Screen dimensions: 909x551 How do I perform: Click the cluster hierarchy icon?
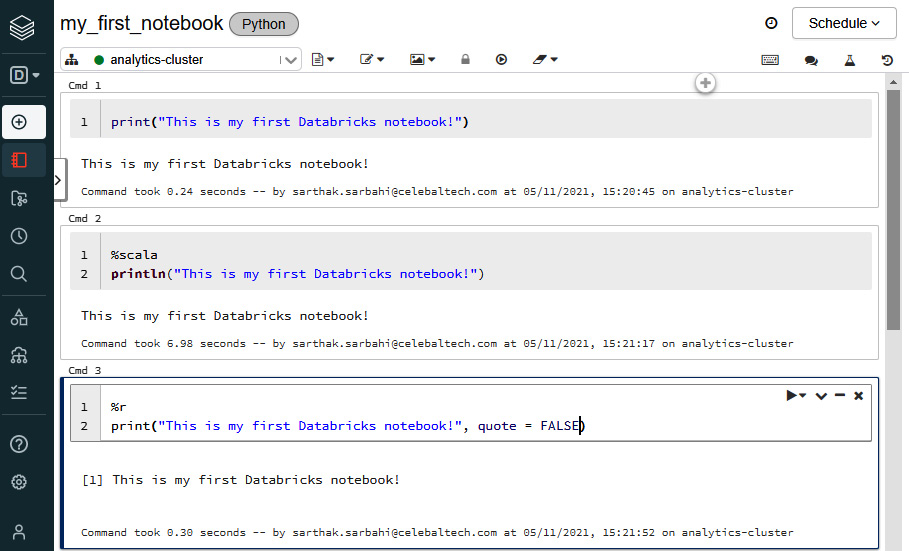(x=72, y=60)
